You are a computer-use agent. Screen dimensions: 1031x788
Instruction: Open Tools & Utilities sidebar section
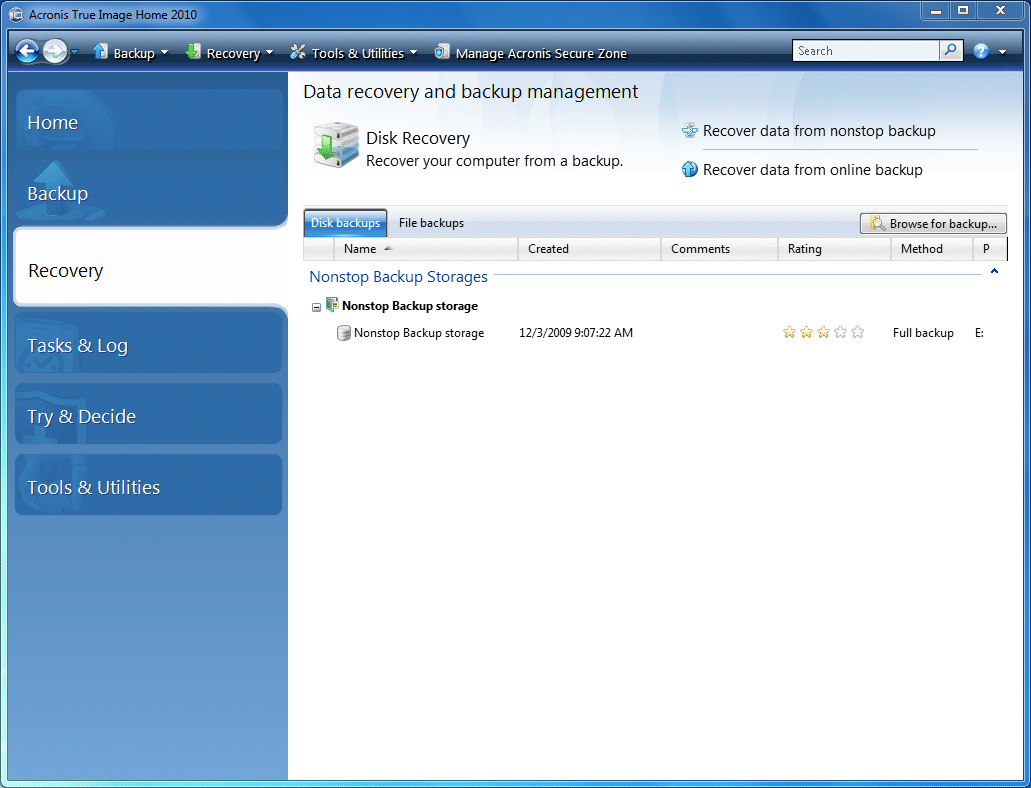149,485
